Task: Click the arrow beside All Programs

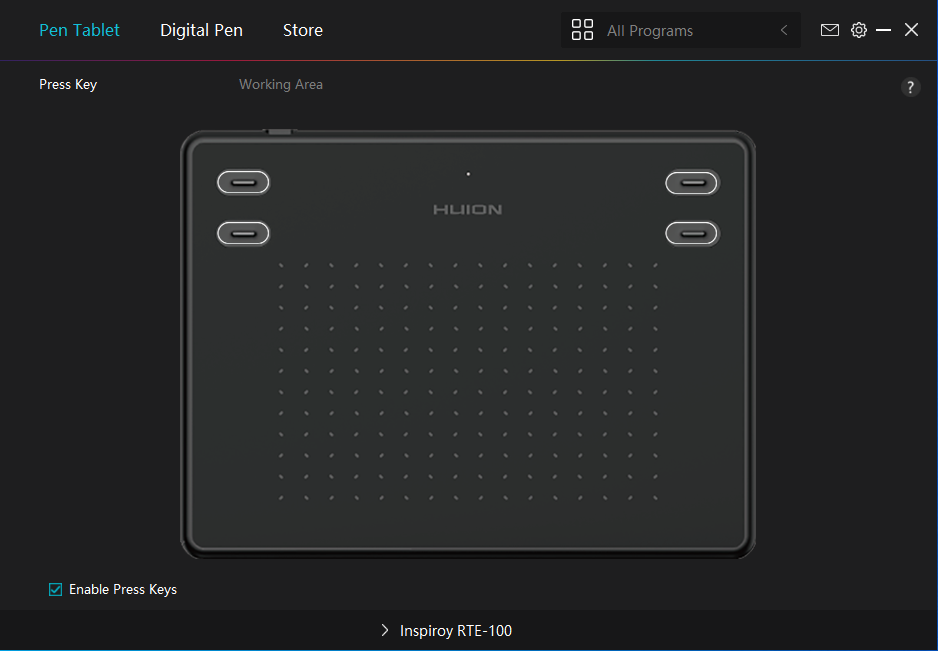Action: click(784, 31)
